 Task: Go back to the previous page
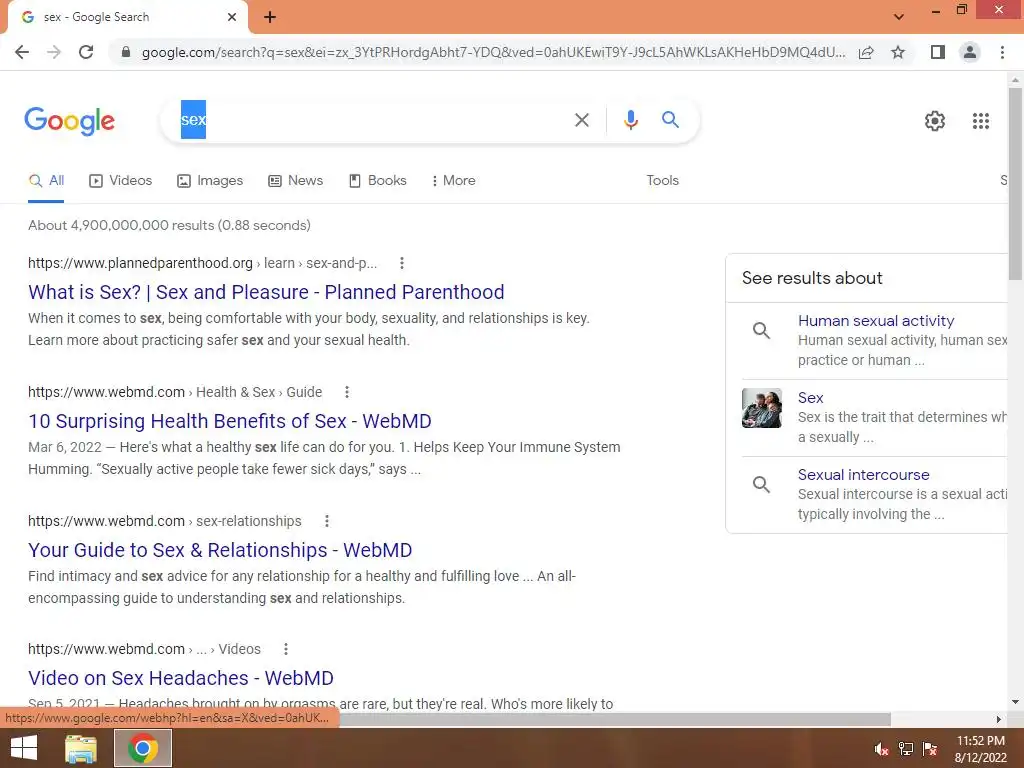point(22,52)
